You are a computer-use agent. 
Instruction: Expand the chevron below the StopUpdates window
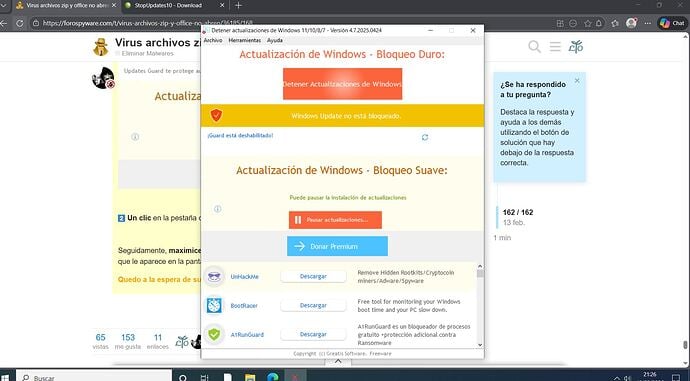point(338,361)
